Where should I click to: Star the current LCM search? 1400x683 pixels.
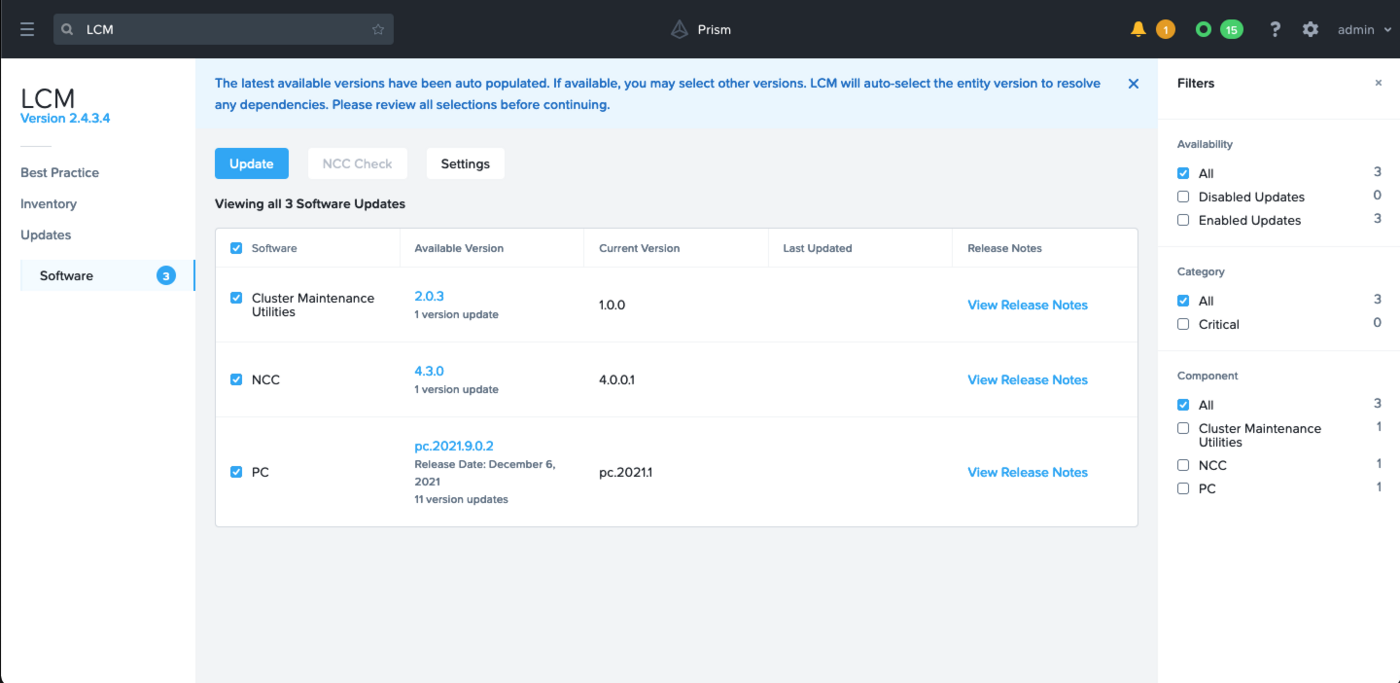[378, 29]
